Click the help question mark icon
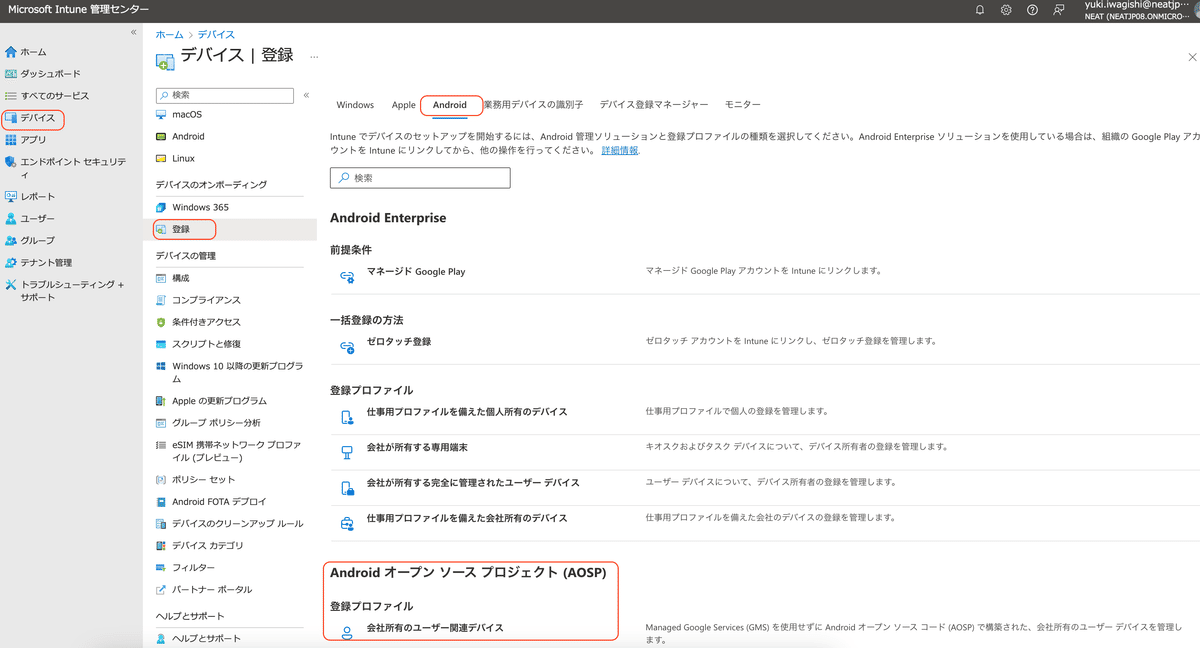The image size is (1200, 648). pos(1032,10)
